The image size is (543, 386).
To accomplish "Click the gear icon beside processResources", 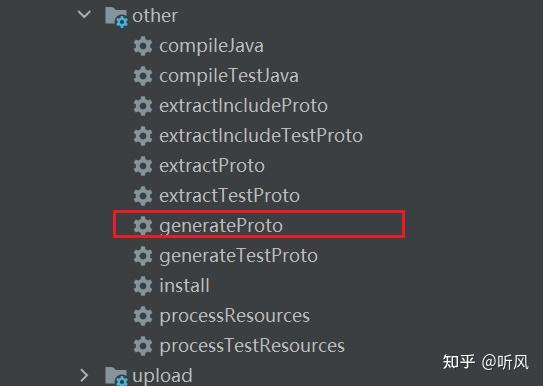I will (x=143, y=316).
